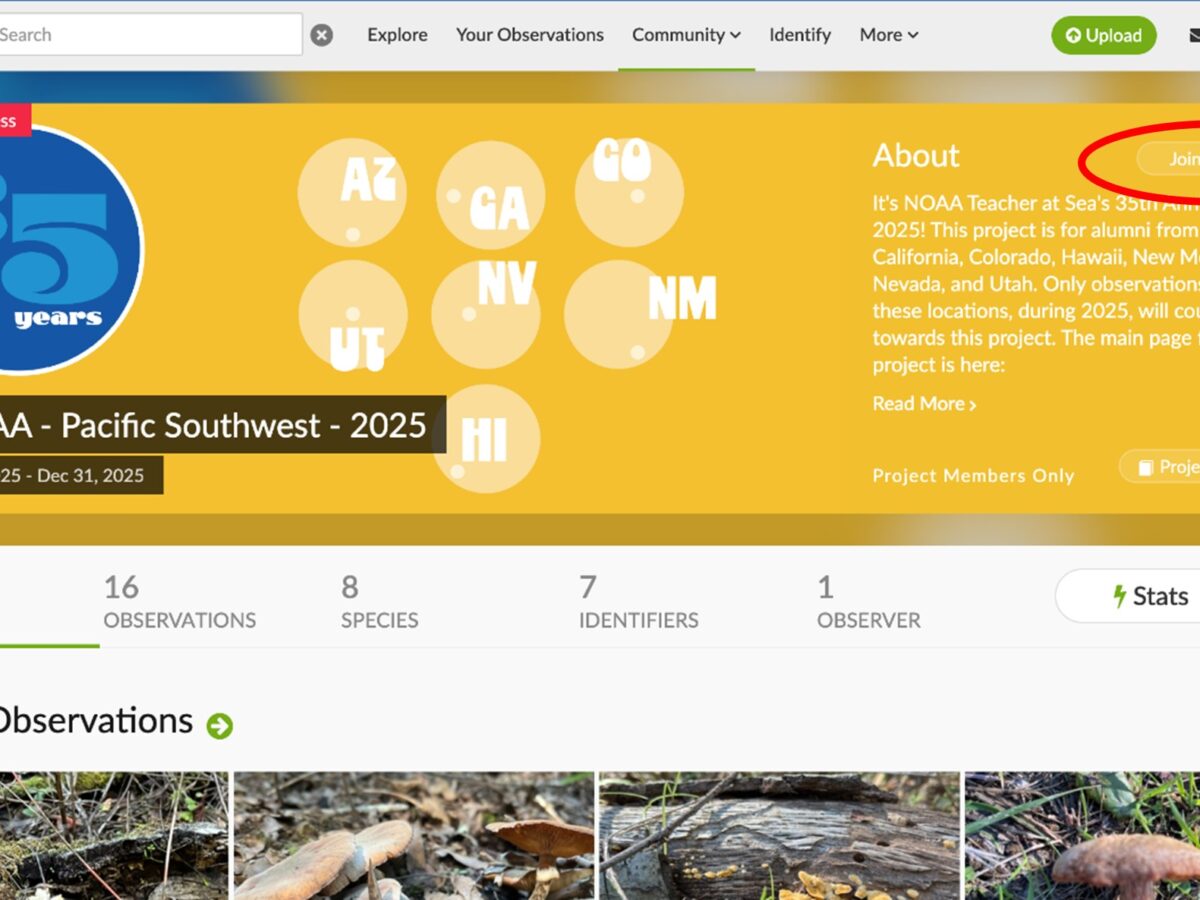The height and width of the screenshot is (900, 1200).
Task: Open the brown mushroom in grass thumbnail
Action: pyautogui.click(x=1082, y=835)
